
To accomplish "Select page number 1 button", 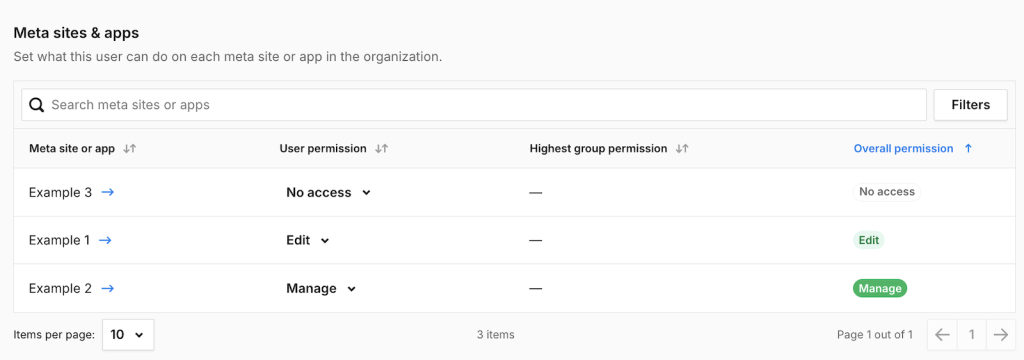I will tap(972, 335).
